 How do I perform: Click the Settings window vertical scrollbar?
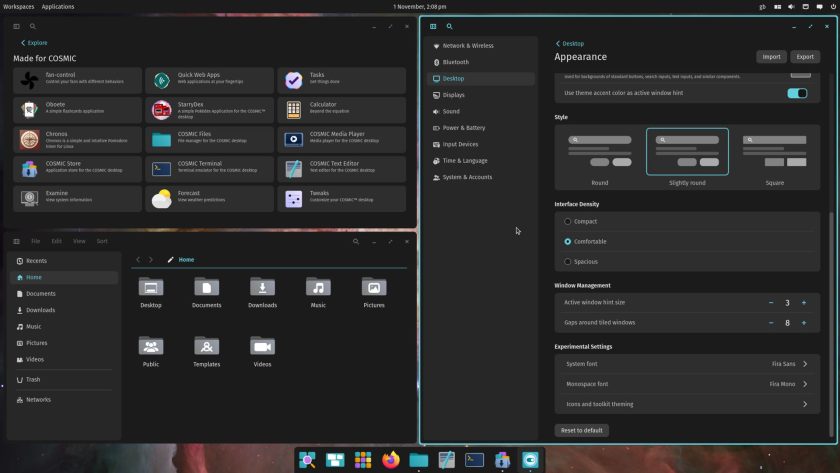[831, 323]
